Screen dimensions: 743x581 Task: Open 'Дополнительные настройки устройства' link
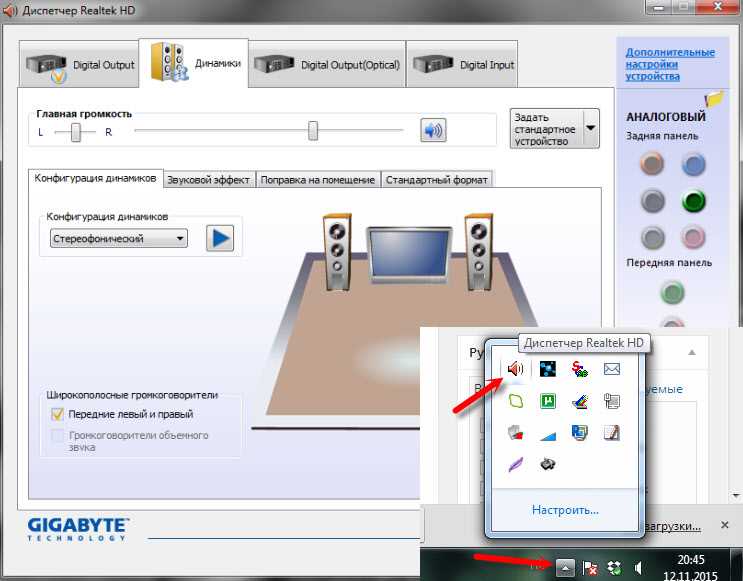click(669, 64)
